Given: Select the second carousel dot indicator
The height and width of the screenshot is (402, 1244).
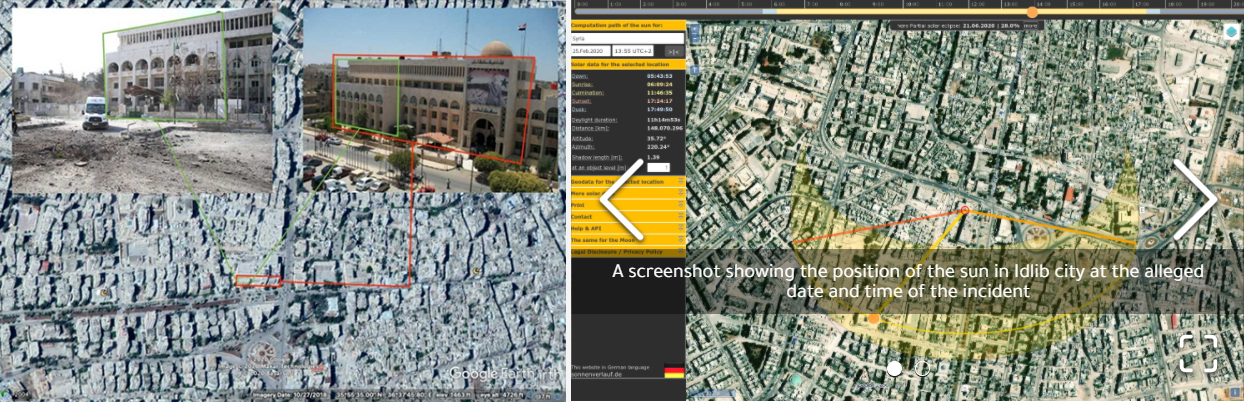Looking at the screenshot, I should click(922, 369).
